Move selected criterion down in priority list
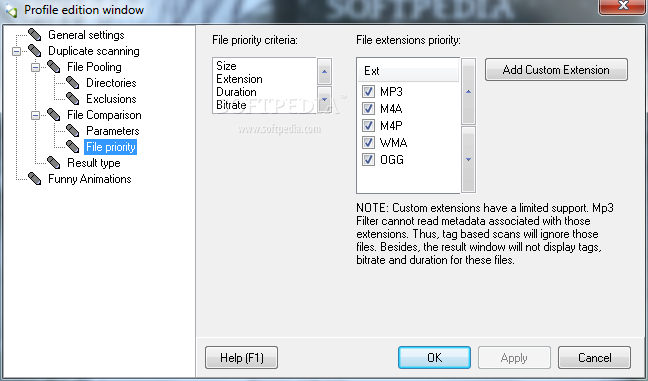The image size is (648, 381). [324, 99]
